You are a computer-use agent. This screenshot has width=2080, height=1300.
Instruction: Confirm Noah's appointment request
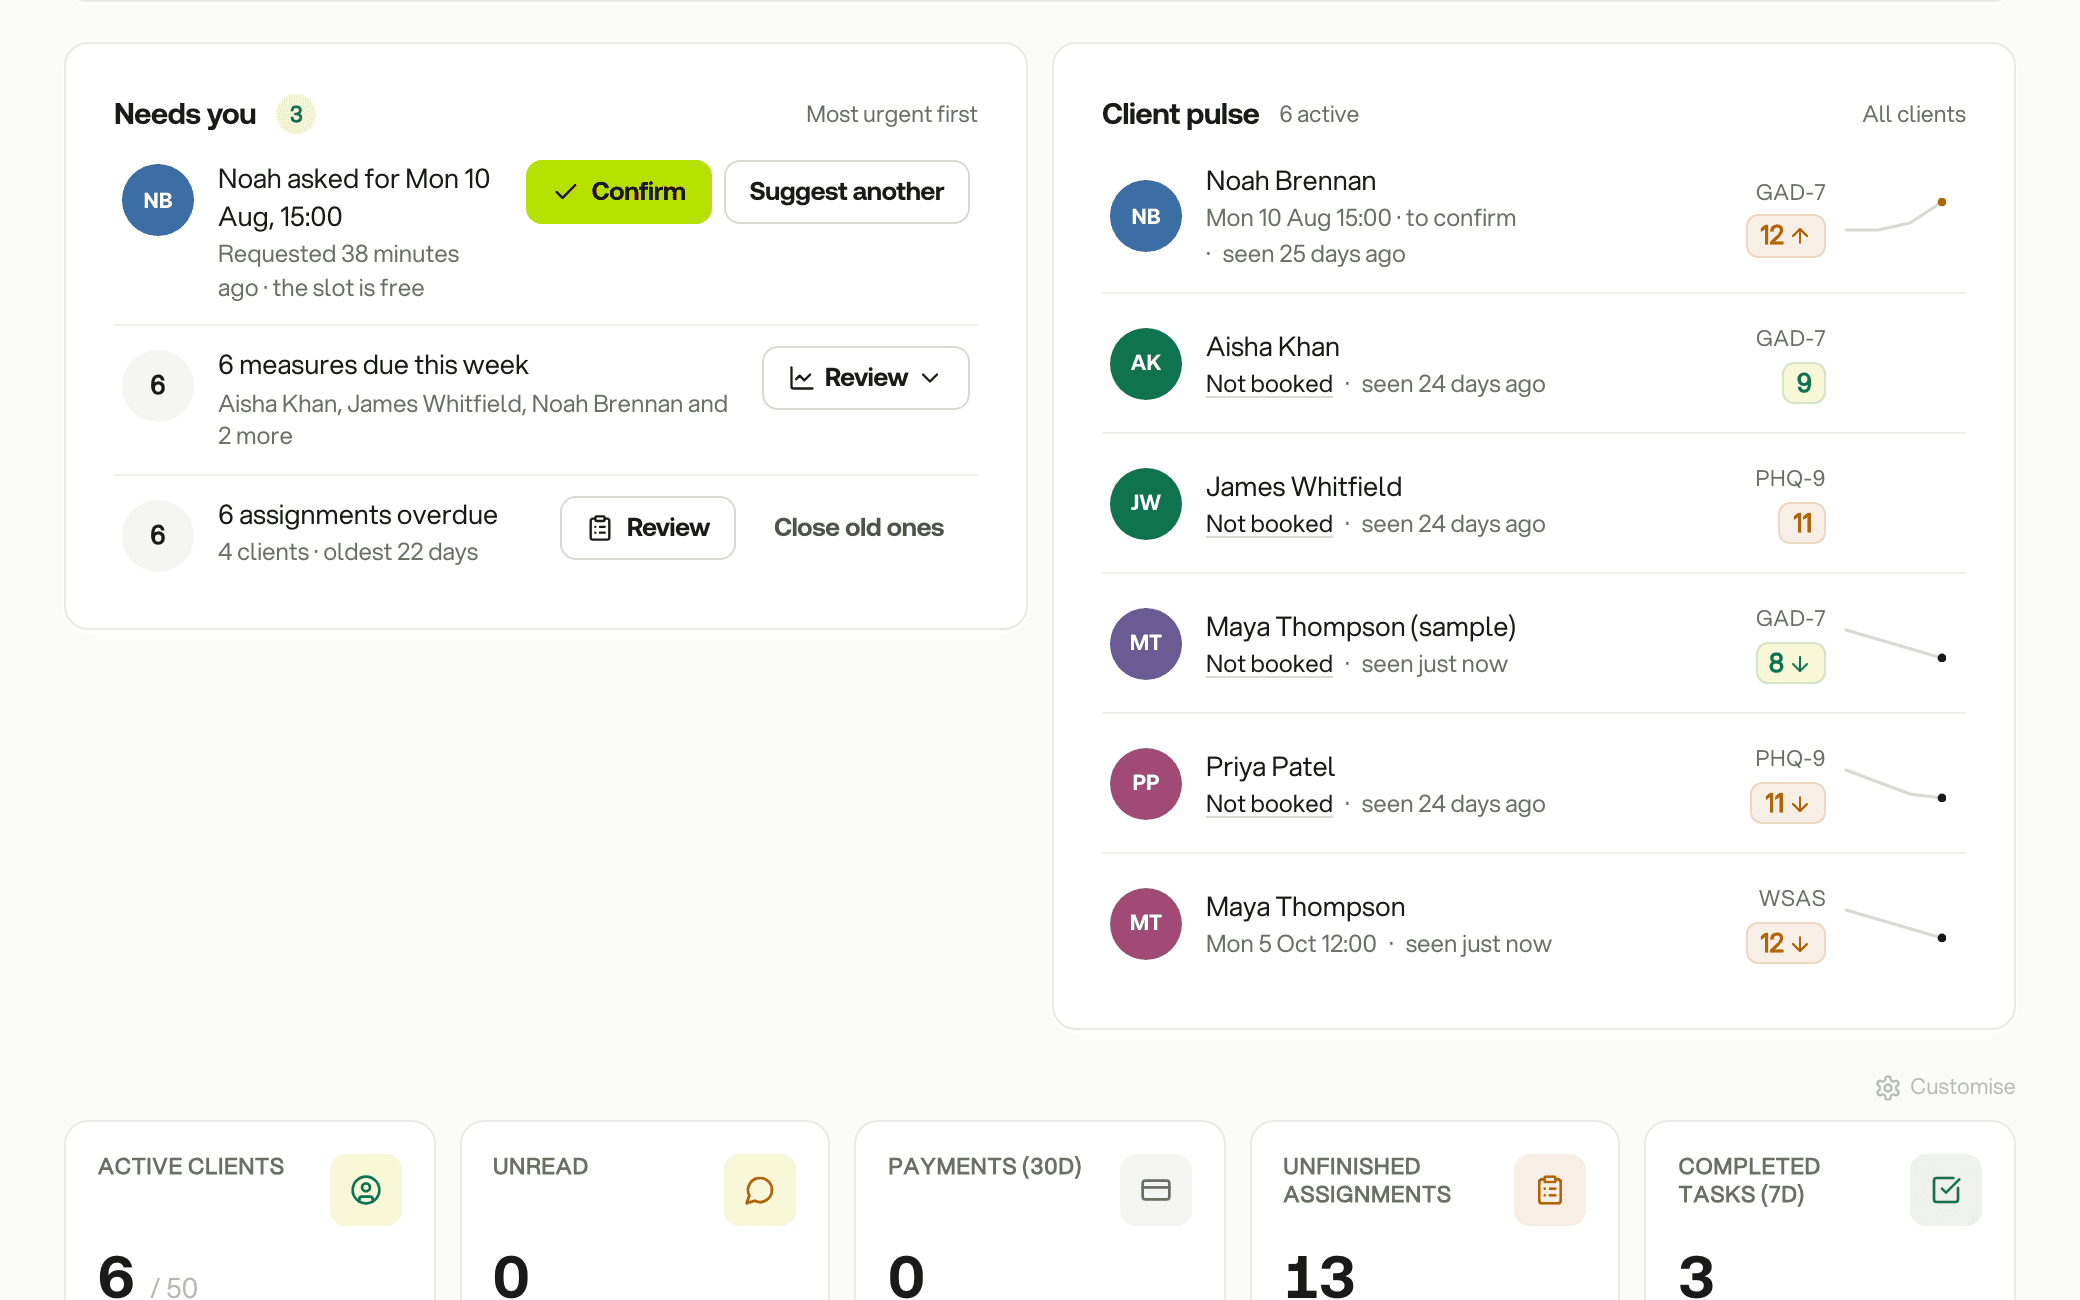click(x=619, y=192)
